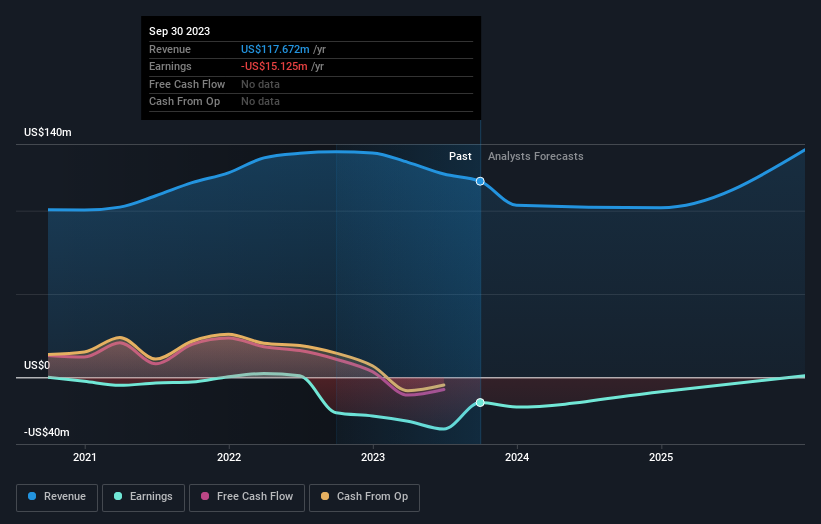Viewport: 821px width, 524px height.
Task: Click the 2024 x-axis label
Action: [x=517, y=457]
